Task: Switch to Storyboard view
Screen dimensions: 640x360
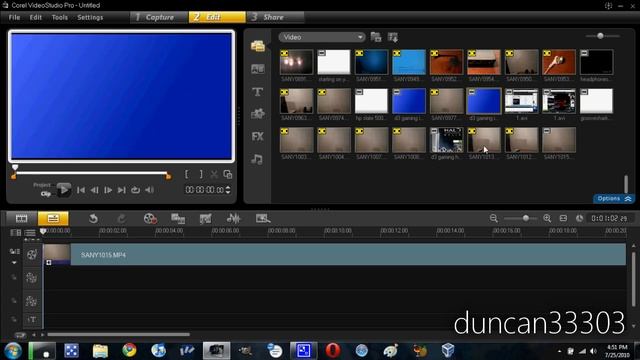Action: tap(21, 218)
